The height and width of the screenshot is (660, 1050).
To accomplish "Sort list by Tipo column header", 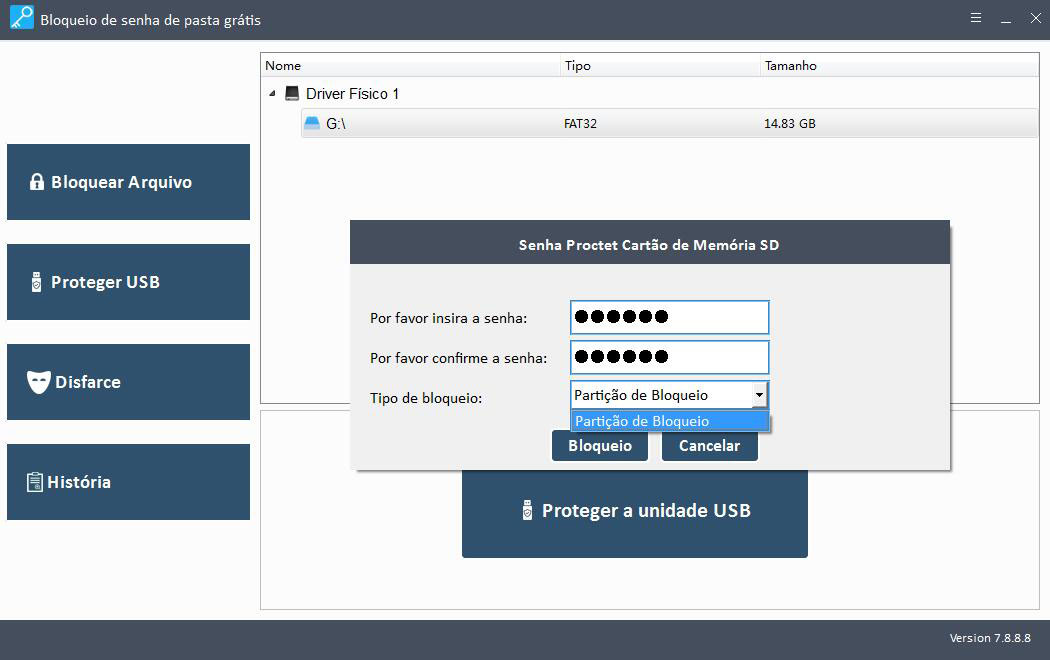I will point(577,66).
